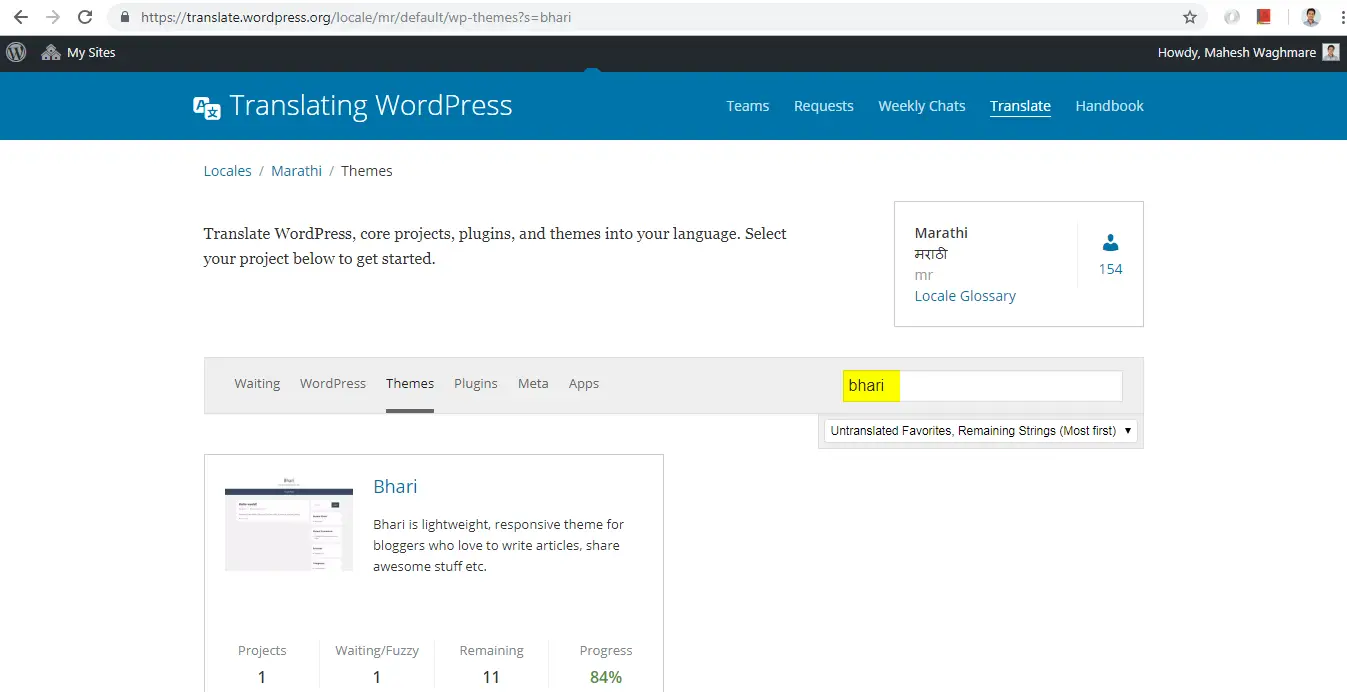This screenshot has height=692, width=1347.
Task: Go to Marathi breadcrumb link
Action: pos(297,171)
